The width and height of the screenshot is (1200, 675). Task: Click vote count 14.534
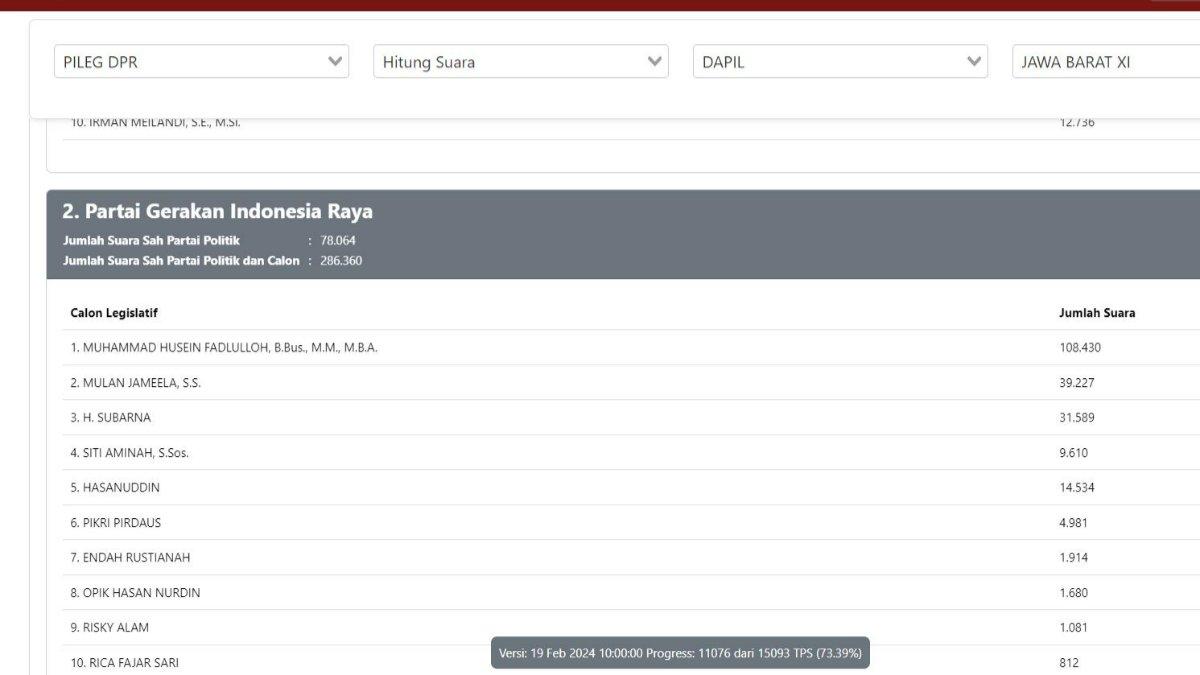tap(1077, 487)
